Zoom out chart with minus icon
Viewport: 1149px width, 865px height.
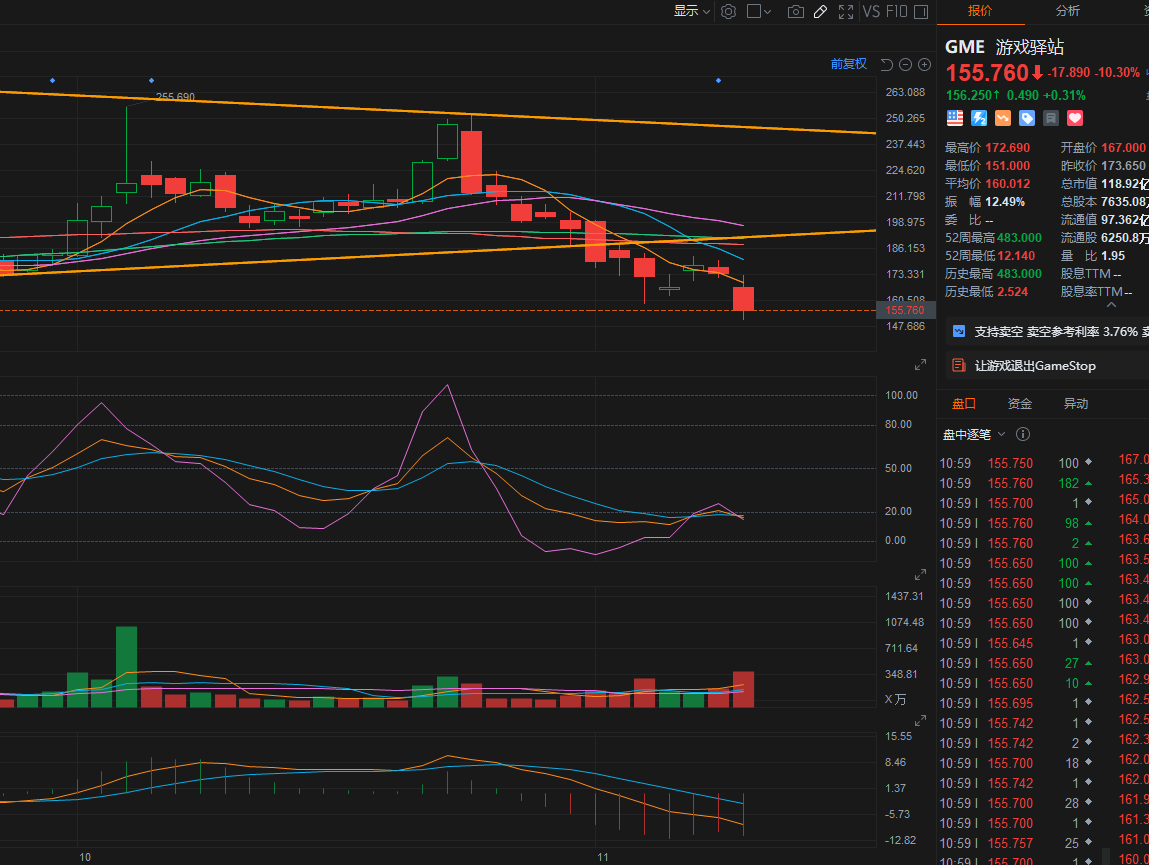pos(905,65)
